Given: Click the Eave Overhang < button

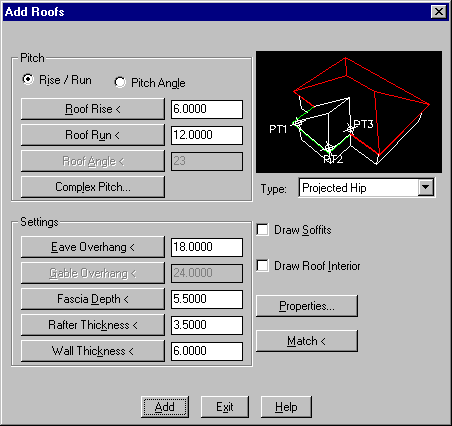Looking at the screenshot, I should point(93,247).
